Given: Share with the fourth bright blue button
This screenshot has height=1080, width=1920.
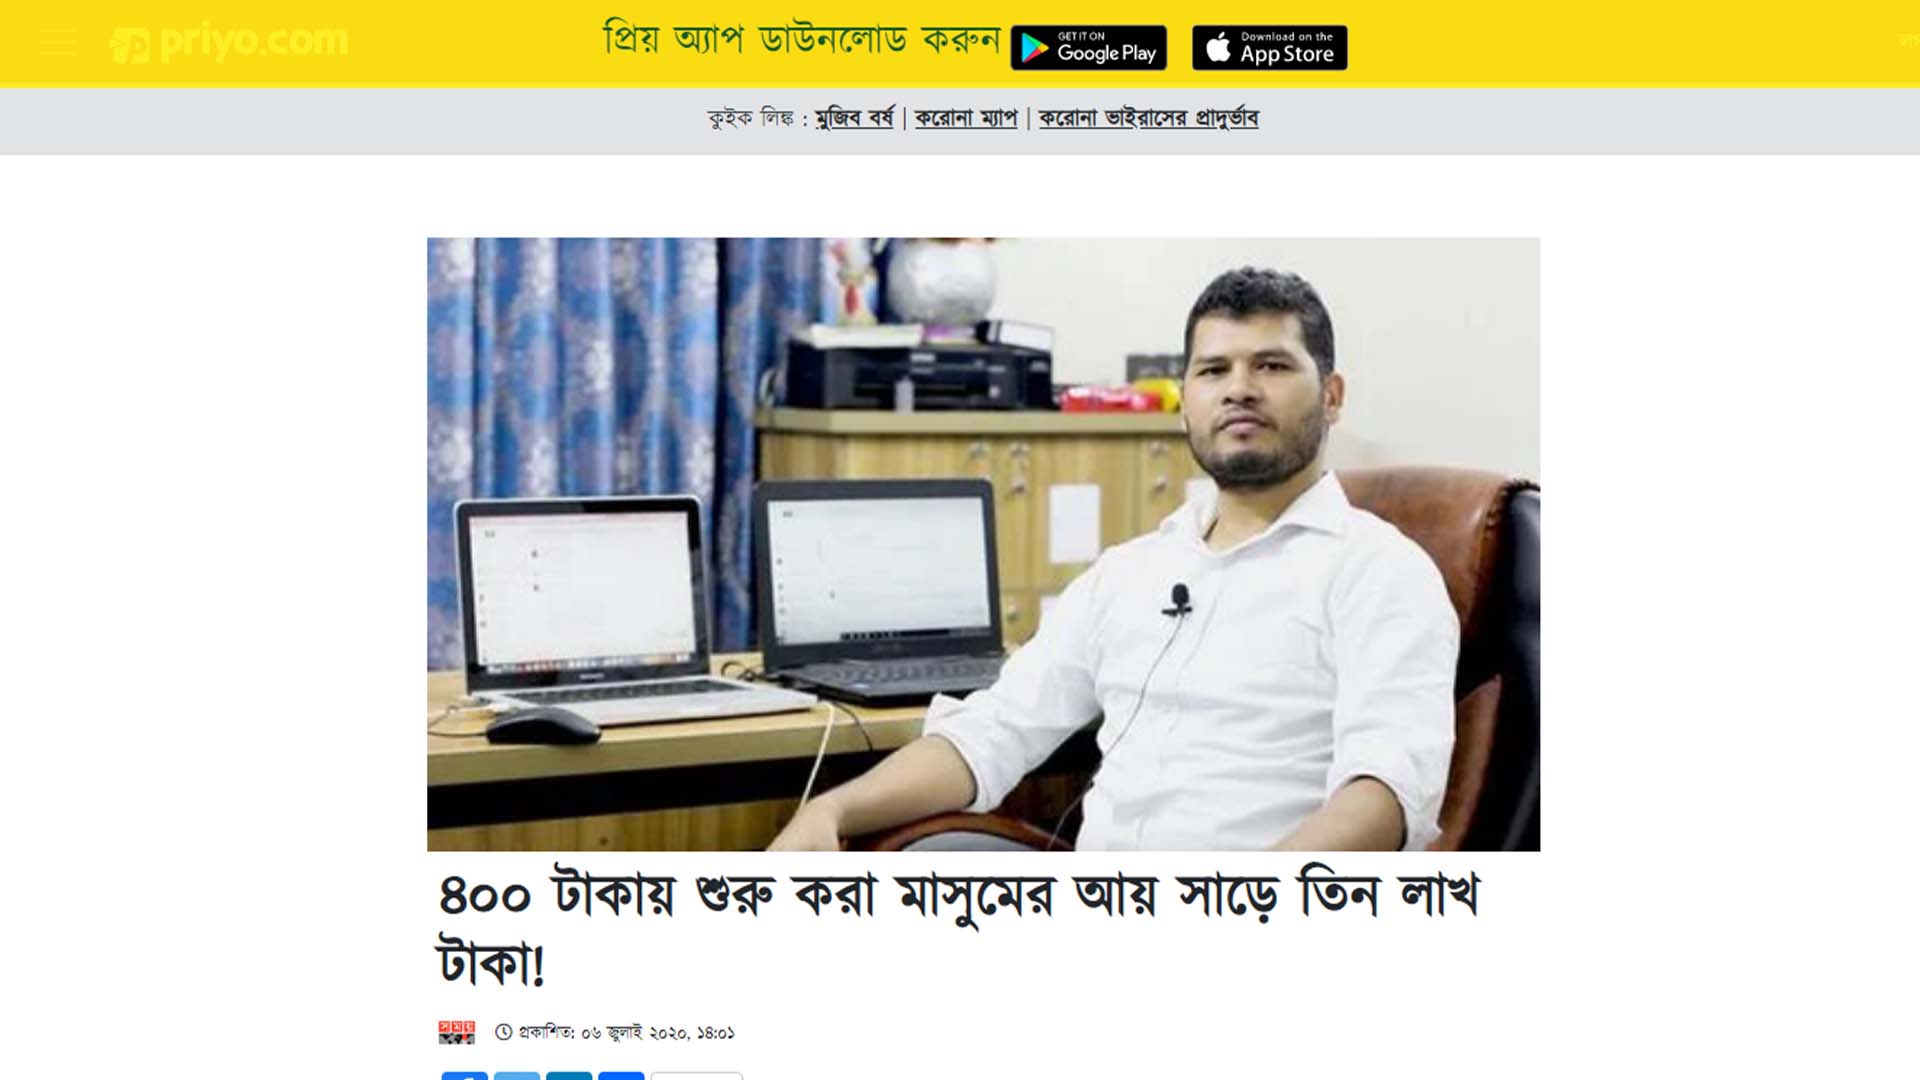Looking at the screenshot, I should pyautogui.click(x=621, y=1076).
